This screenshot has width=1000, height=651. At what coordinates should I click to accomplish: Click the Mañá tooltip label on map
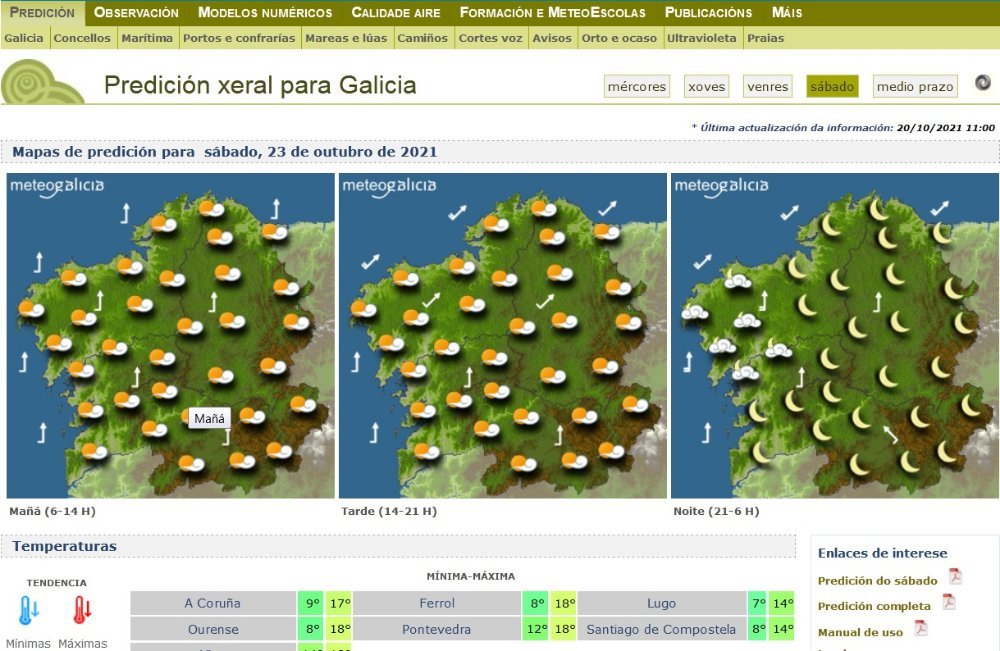click(x=209, y=418)
